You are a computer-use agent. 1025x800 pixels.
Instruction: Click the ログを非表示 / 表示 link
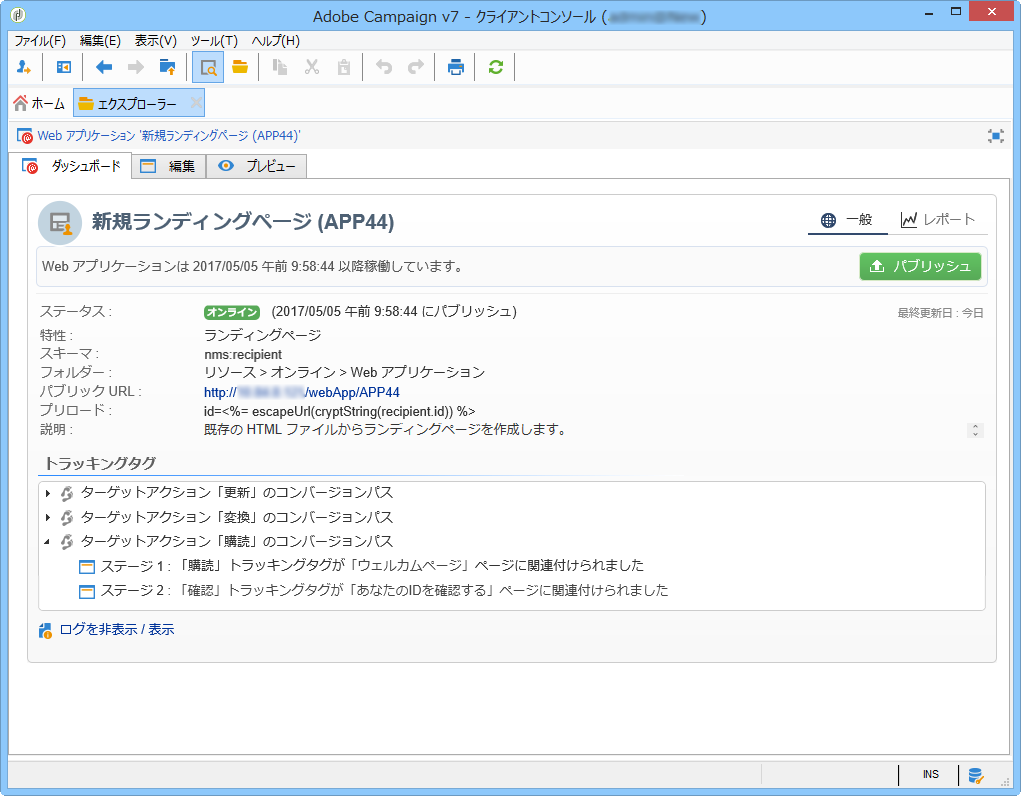pyautogui.click(x=117, y=630)
